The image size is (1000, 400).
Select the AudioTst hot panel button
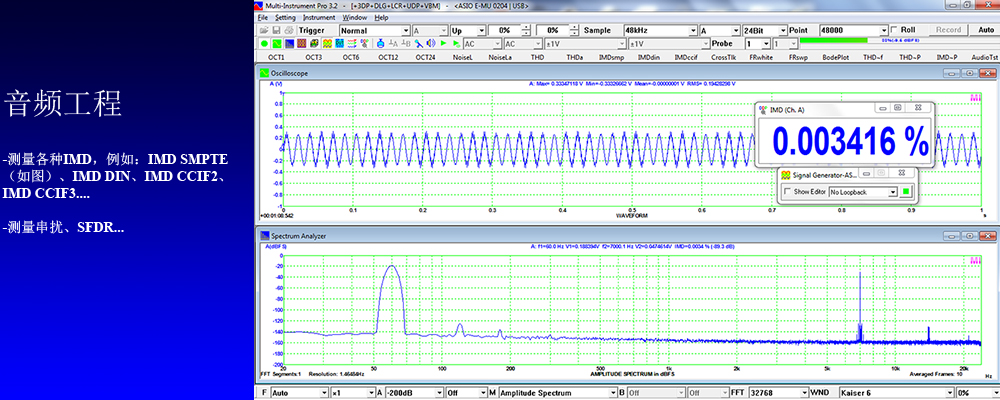click(983, 57)
